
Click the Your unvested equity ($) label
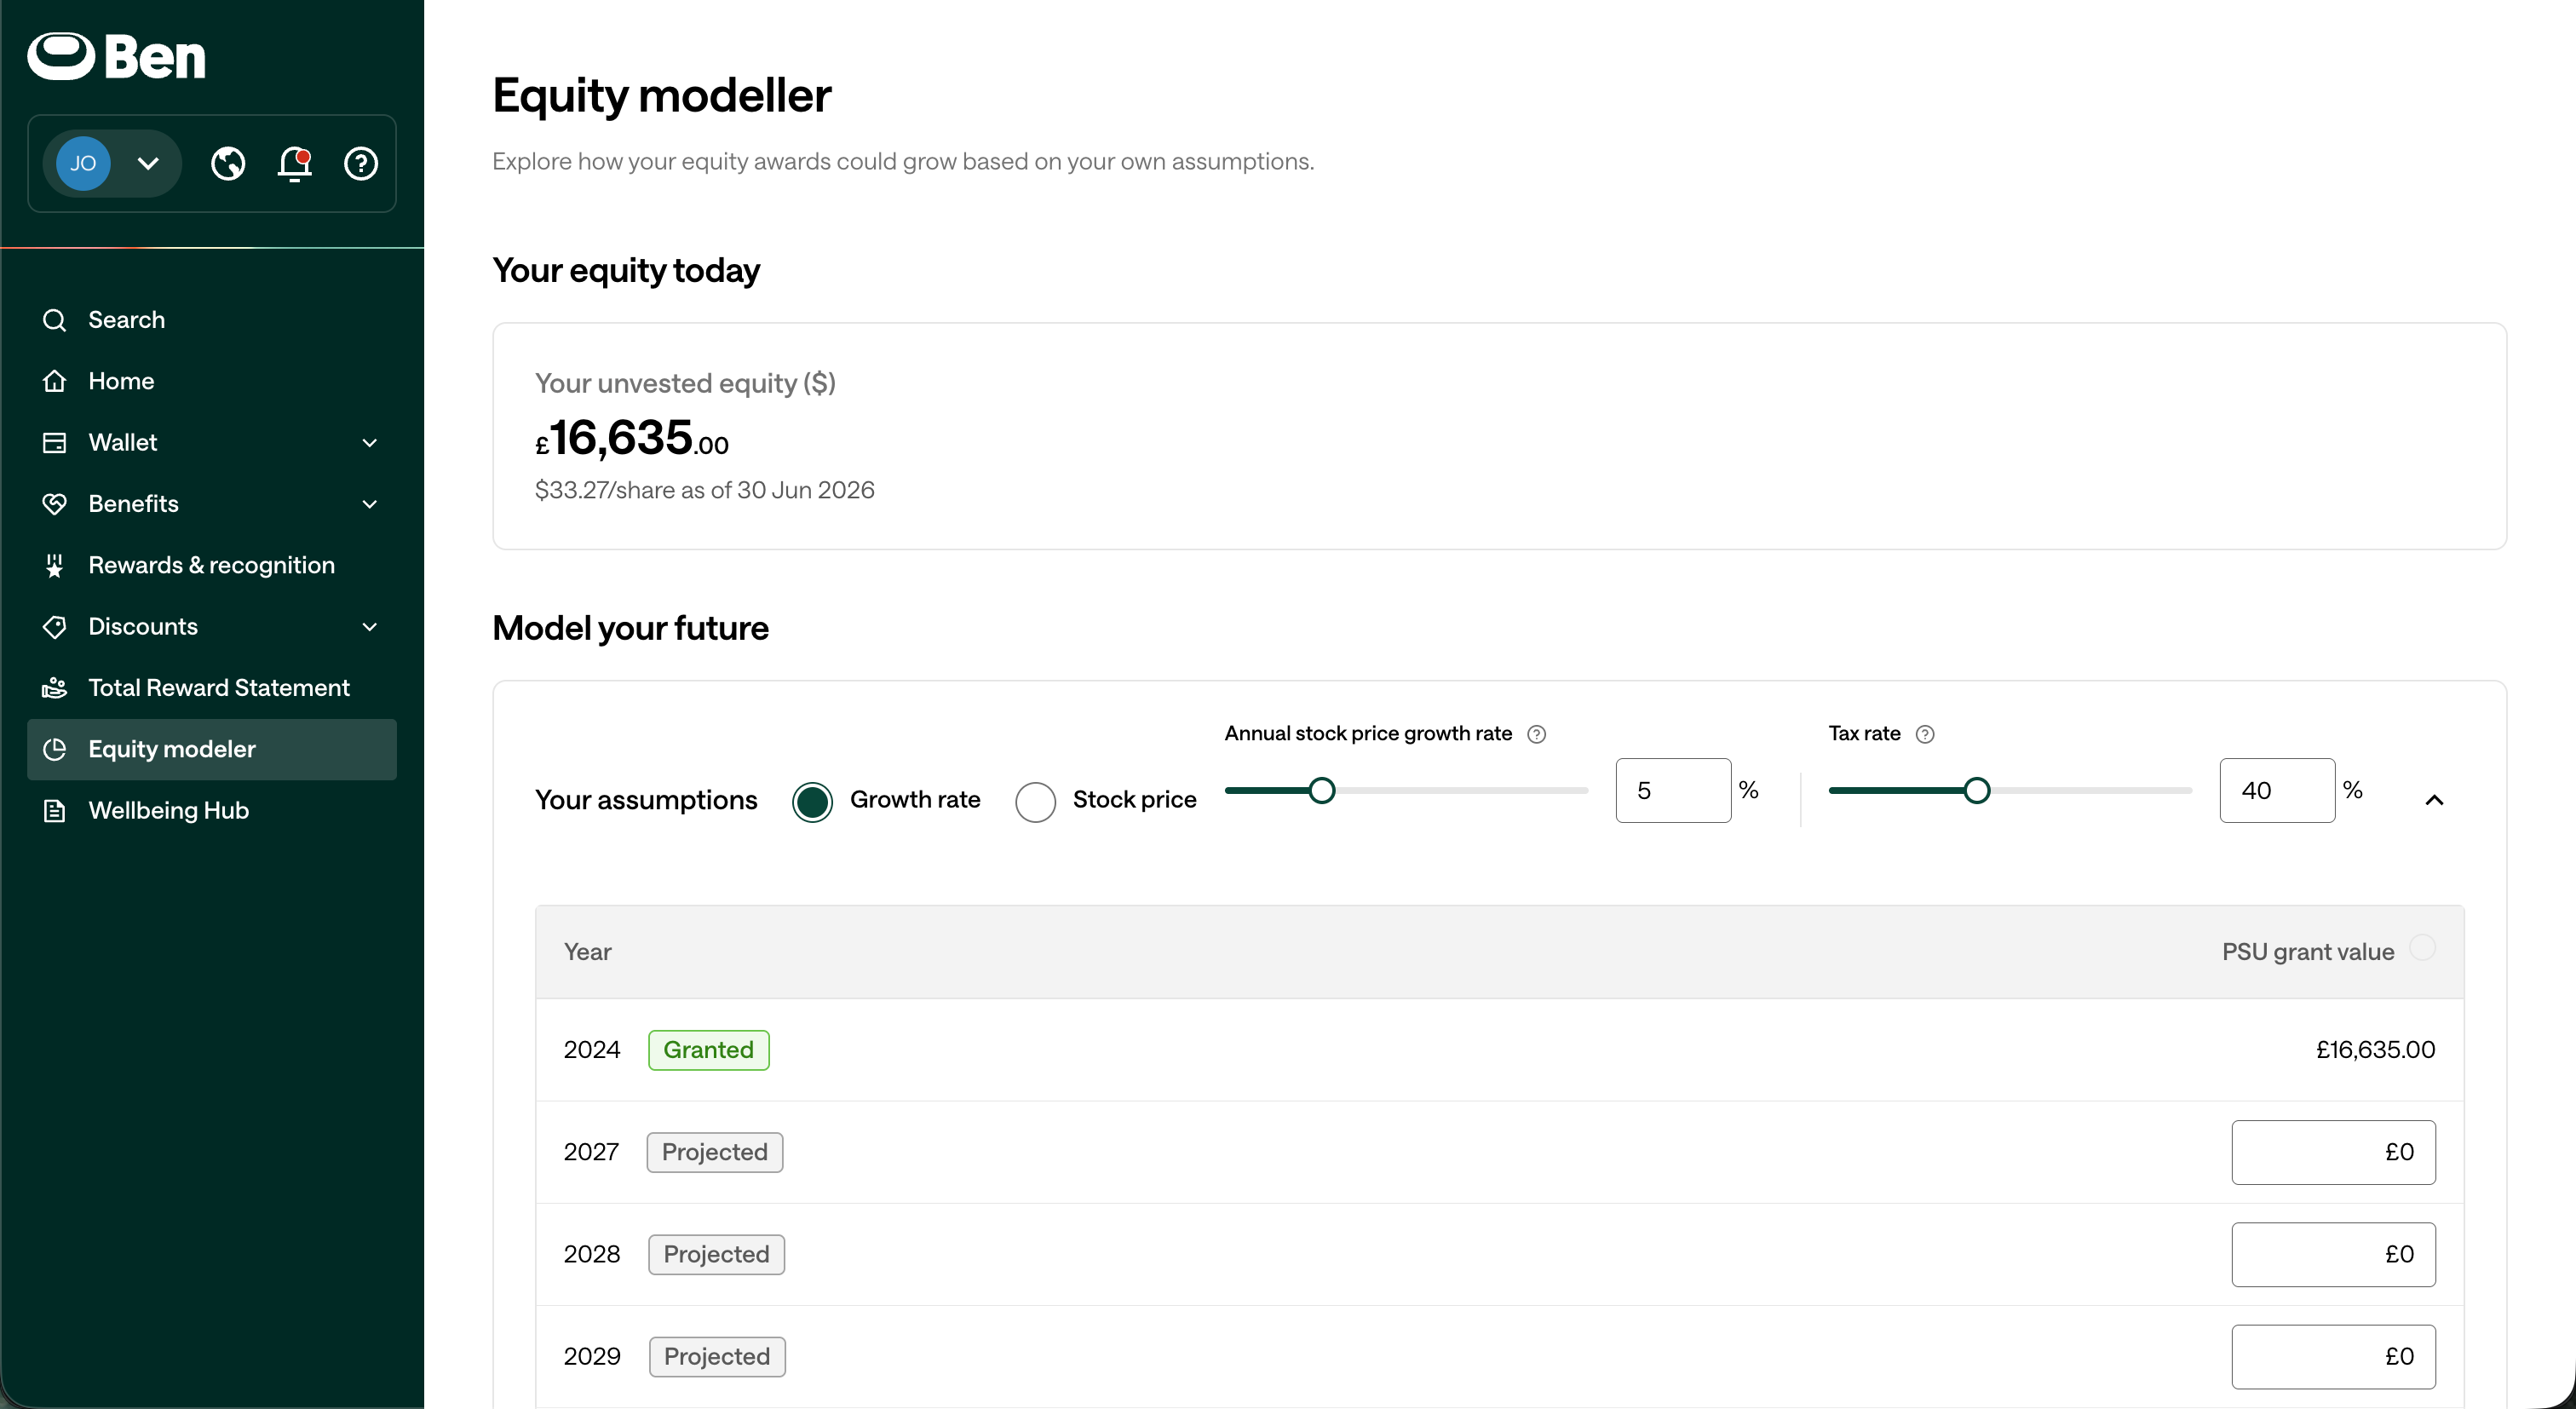point(685,383)
